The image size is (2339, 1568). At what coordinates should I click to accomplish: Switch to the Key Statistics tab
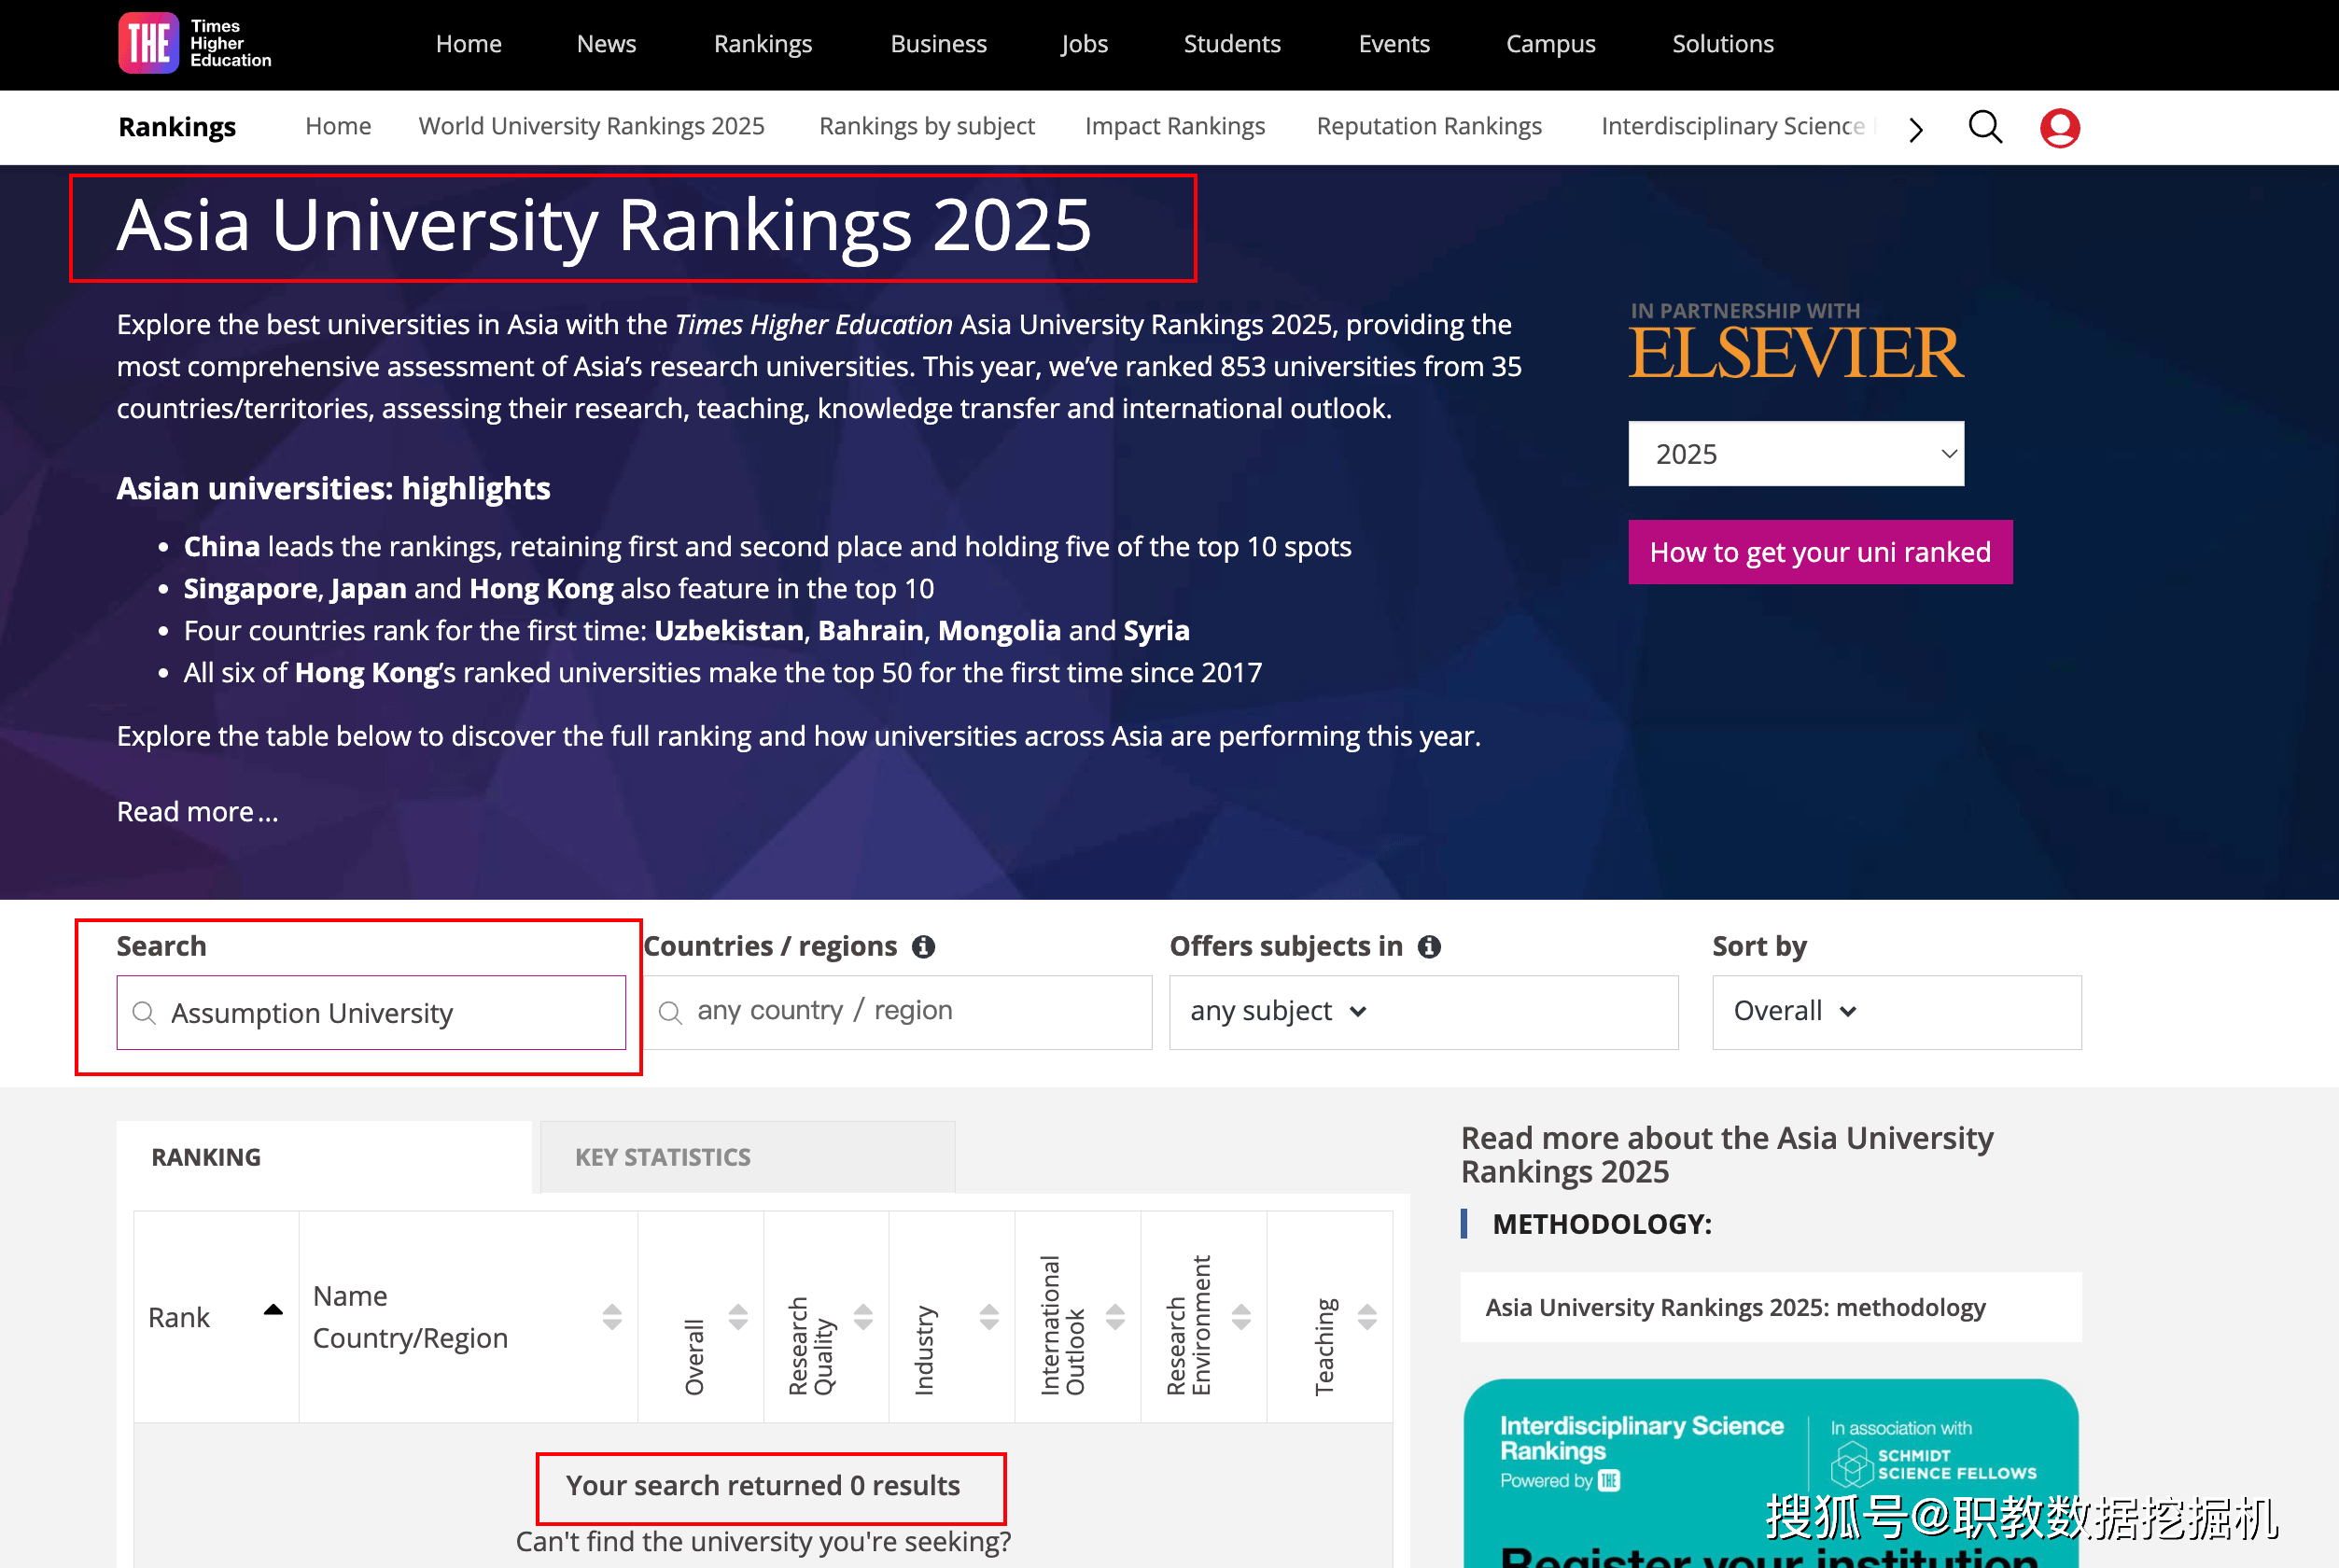(x=663, y=1157)
